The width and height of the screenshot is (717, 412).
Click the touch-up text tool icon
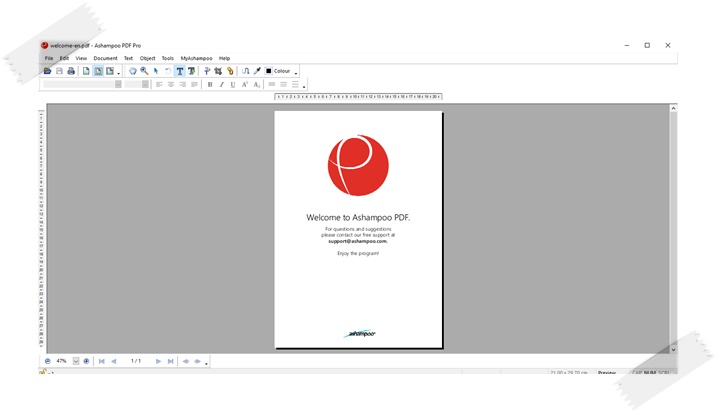coord(207,71)
